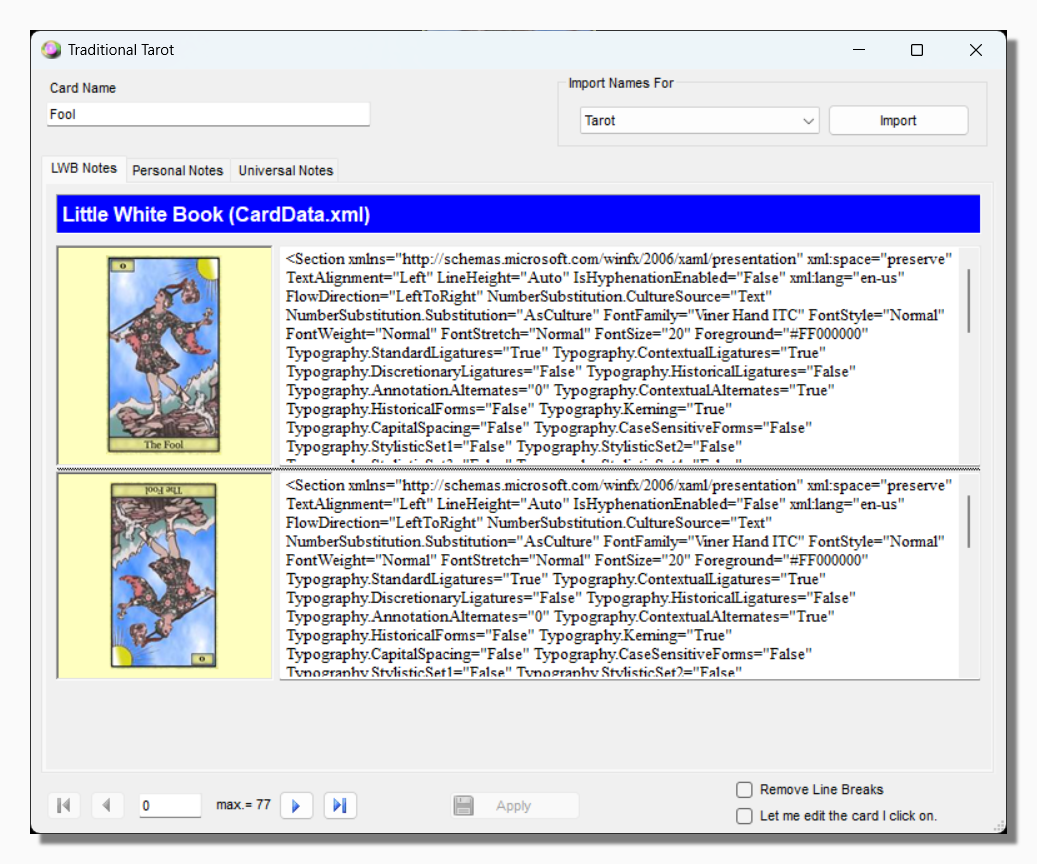
Task: Switch to the LWB Notes tab
Action: pyautogui.click(x=84, y=168)
